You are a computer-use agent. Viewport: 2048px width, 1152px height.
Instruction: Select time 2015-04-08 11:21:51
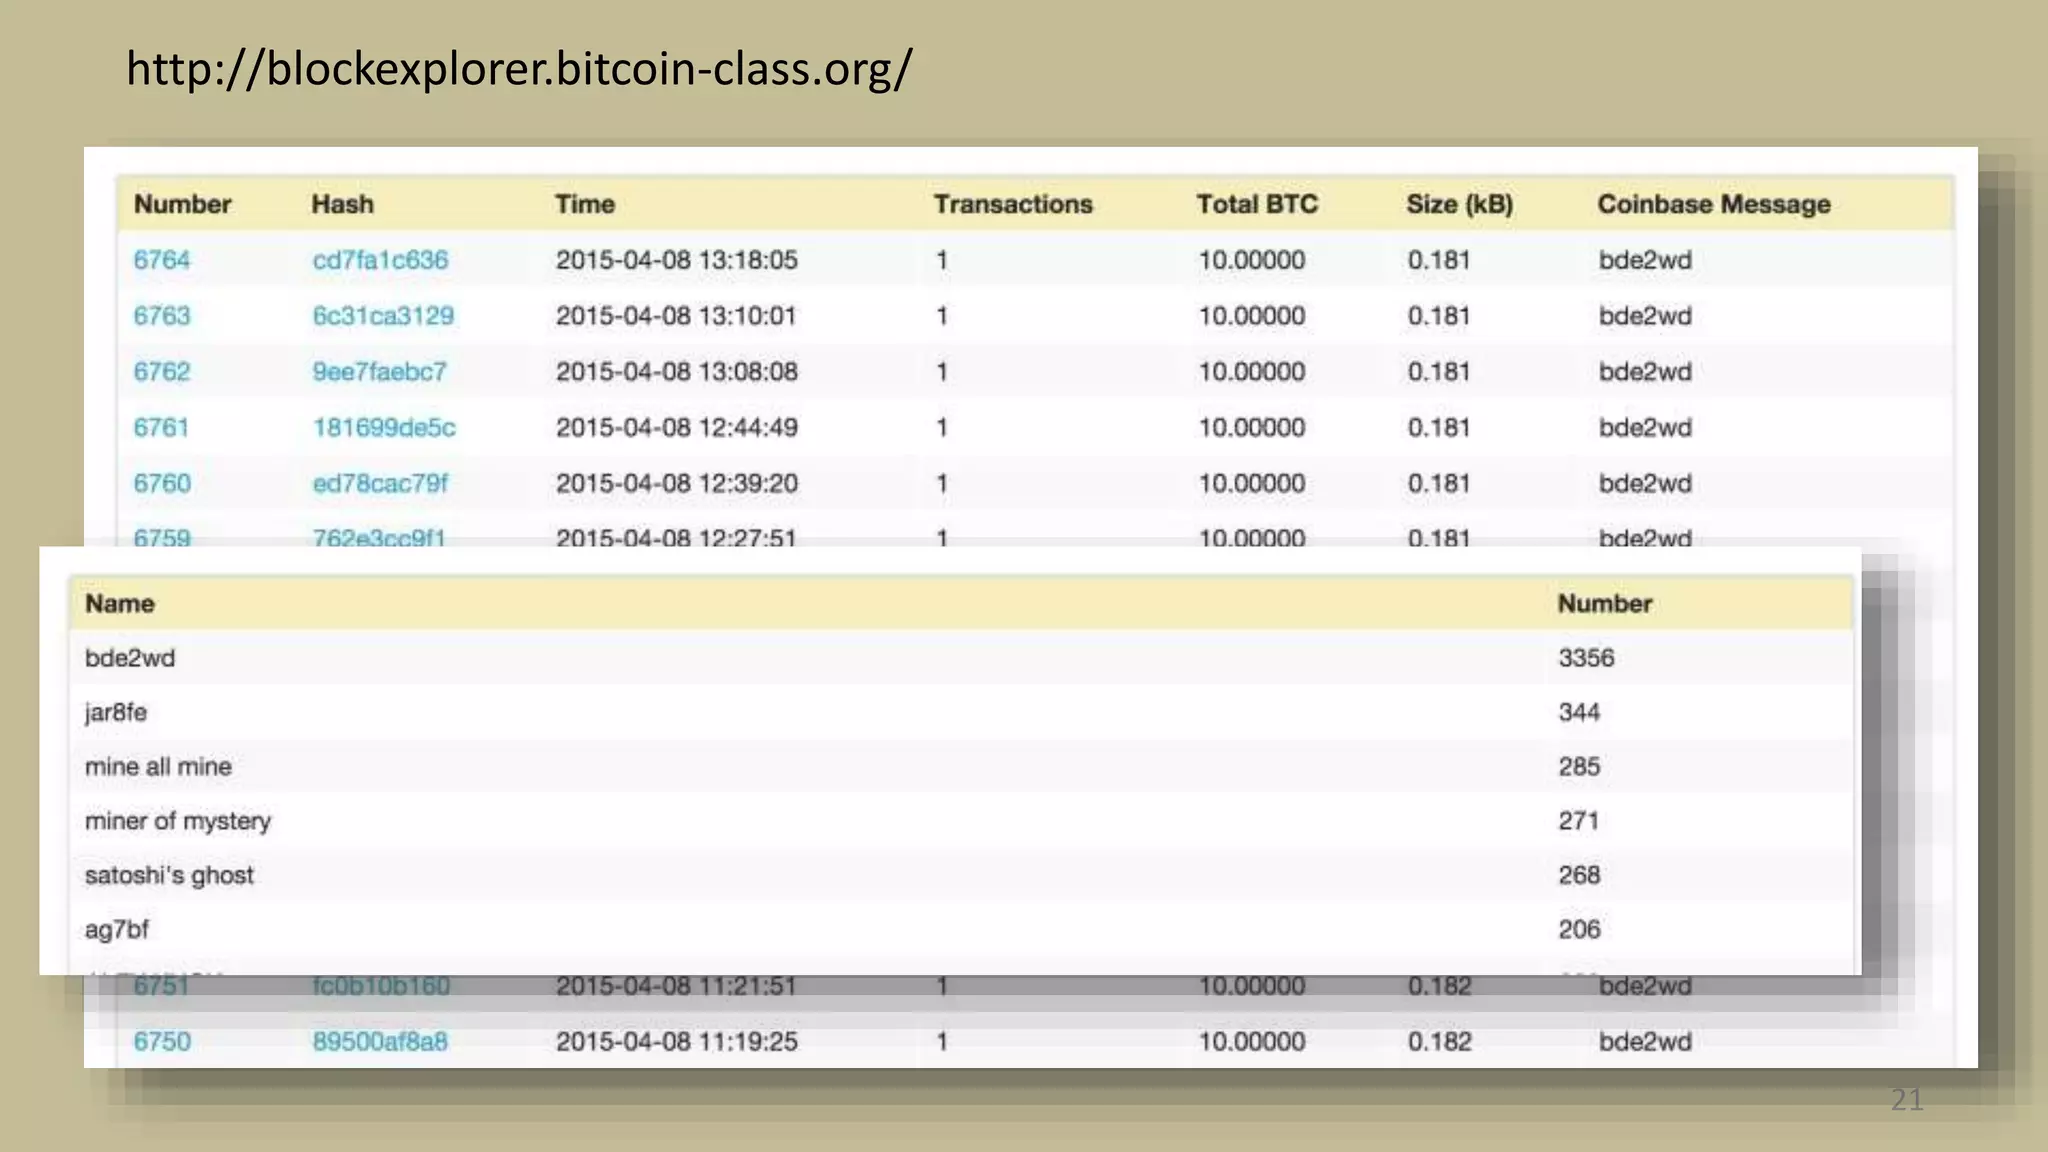pyautogui.click(x=677, y=986)
